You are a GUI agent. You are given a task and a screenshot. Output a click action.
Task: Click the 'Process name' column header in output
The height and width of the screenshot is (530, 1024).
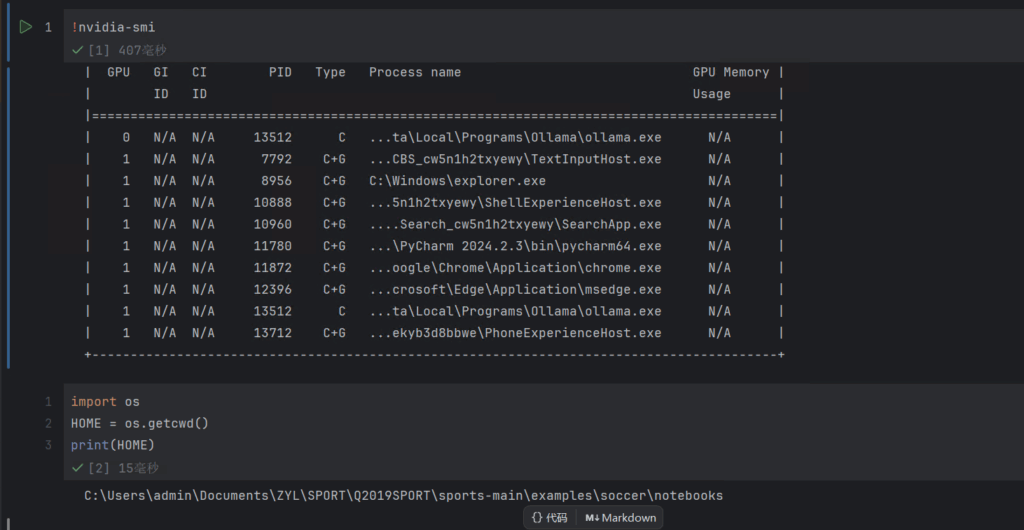click(414, 72)
